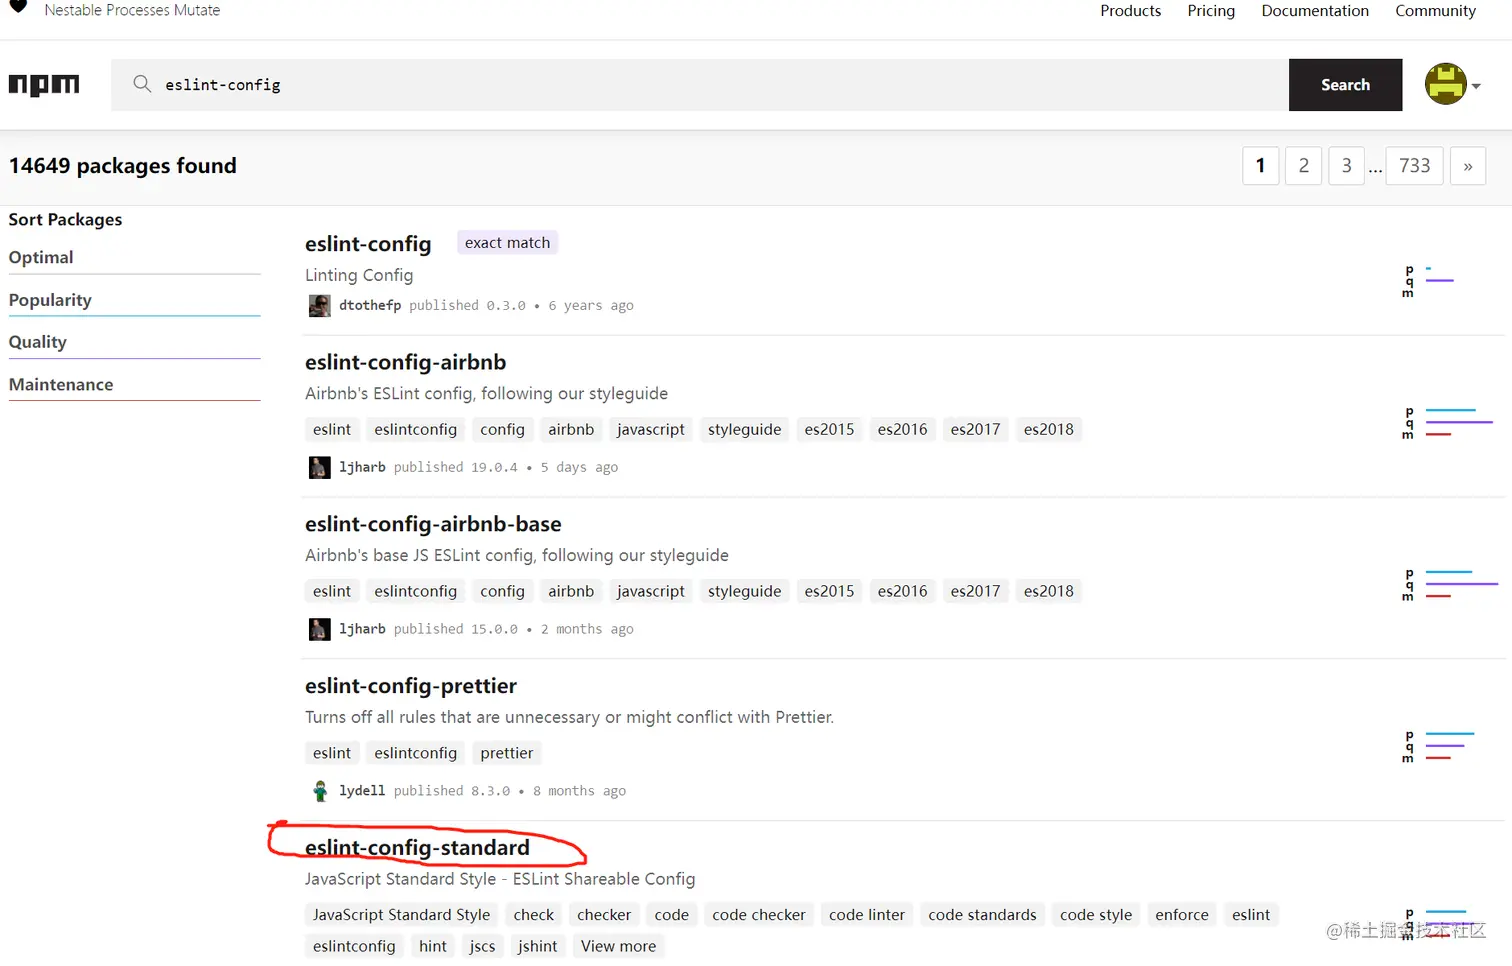This screenshot has height=966, width=1512.
Task: Open eslint-config-airbnb-base package
Action: click(x=433, y=524)
